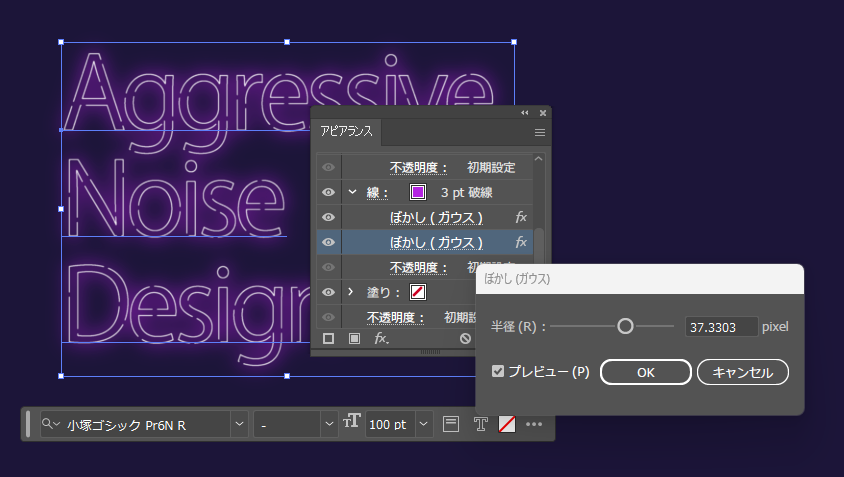This screenshot has height=477, width=844.
Task: Open the font family dropdown
Action: pos(239,425)
